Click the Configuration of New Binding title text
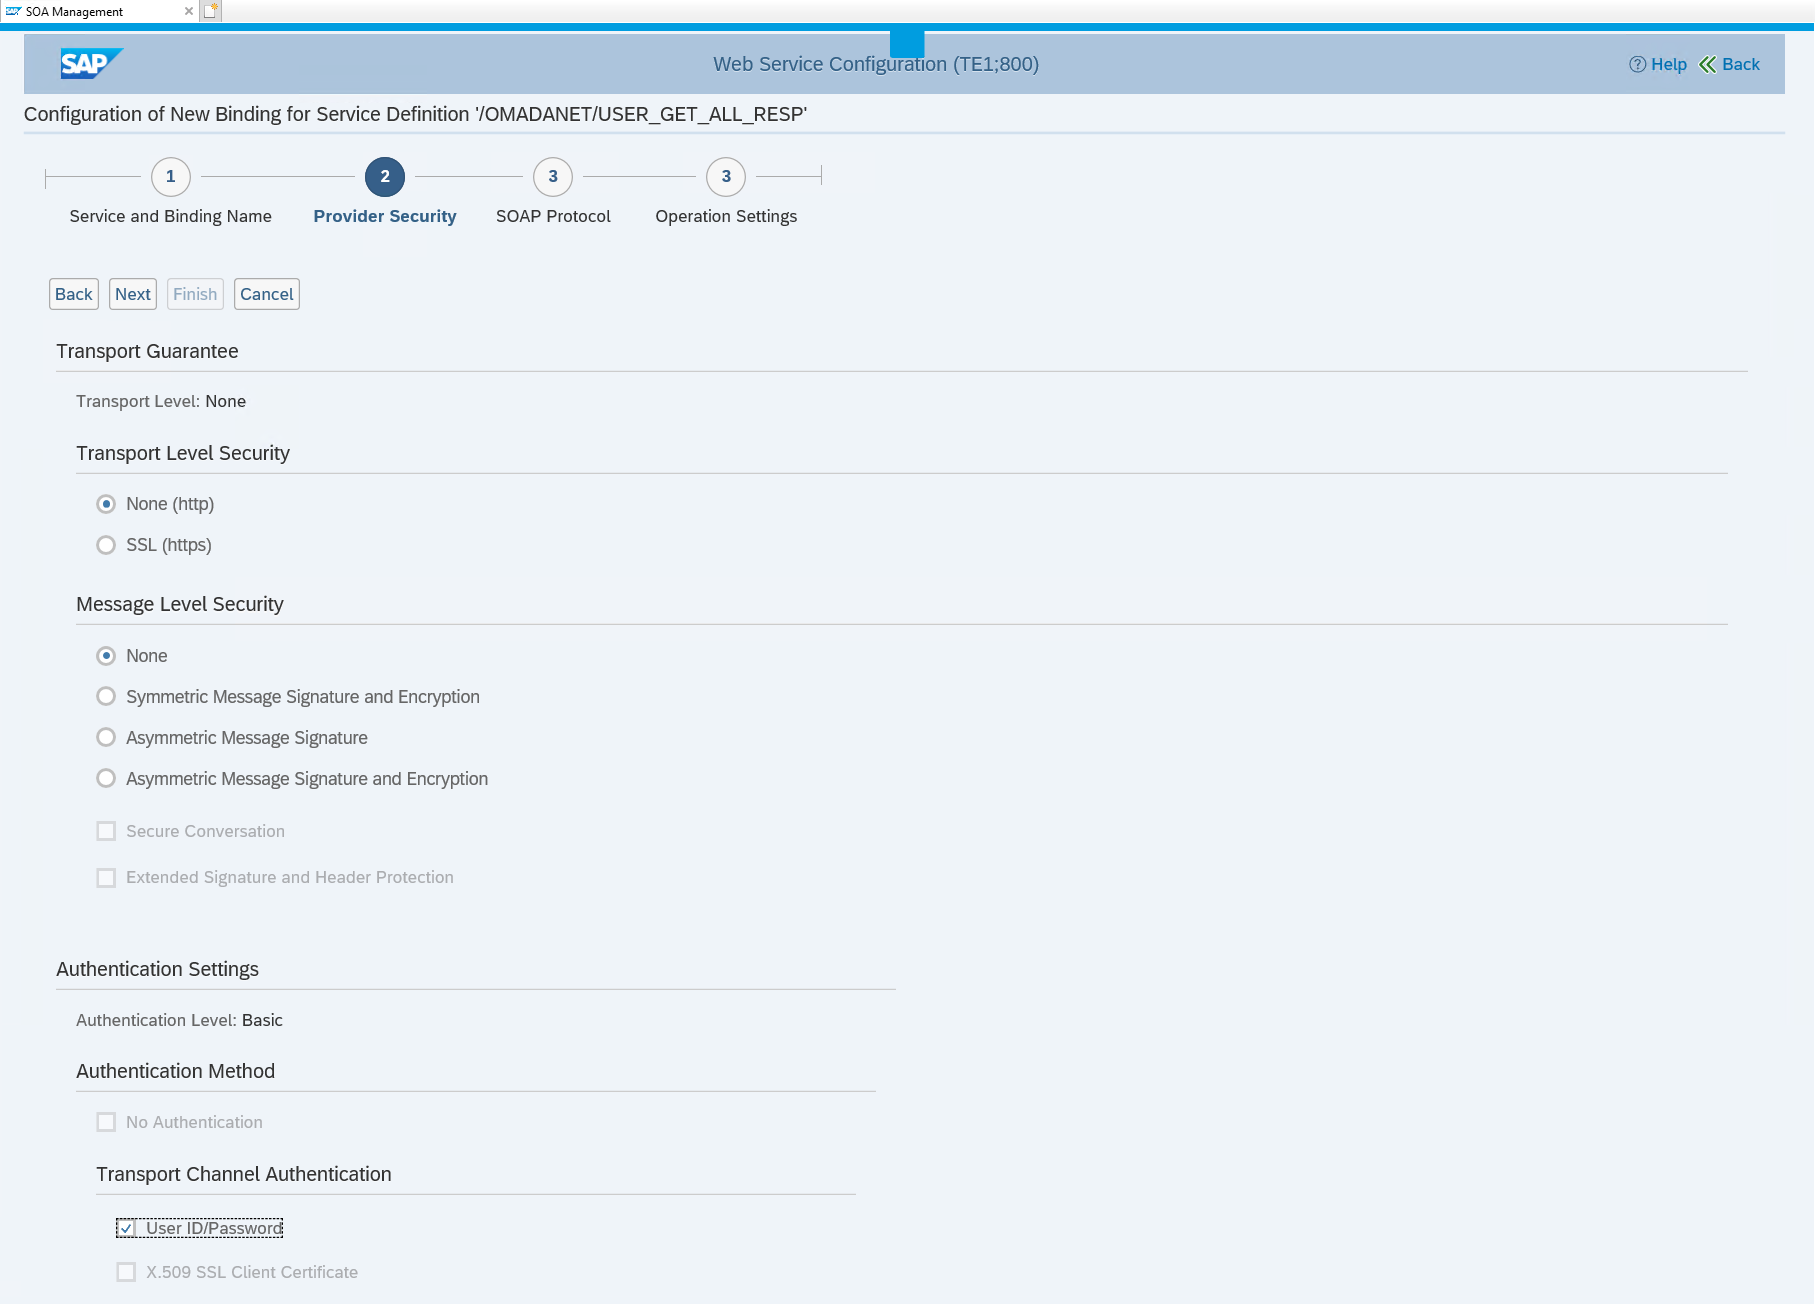This screenshot has height=1304, width=1815. click(415, 114)
